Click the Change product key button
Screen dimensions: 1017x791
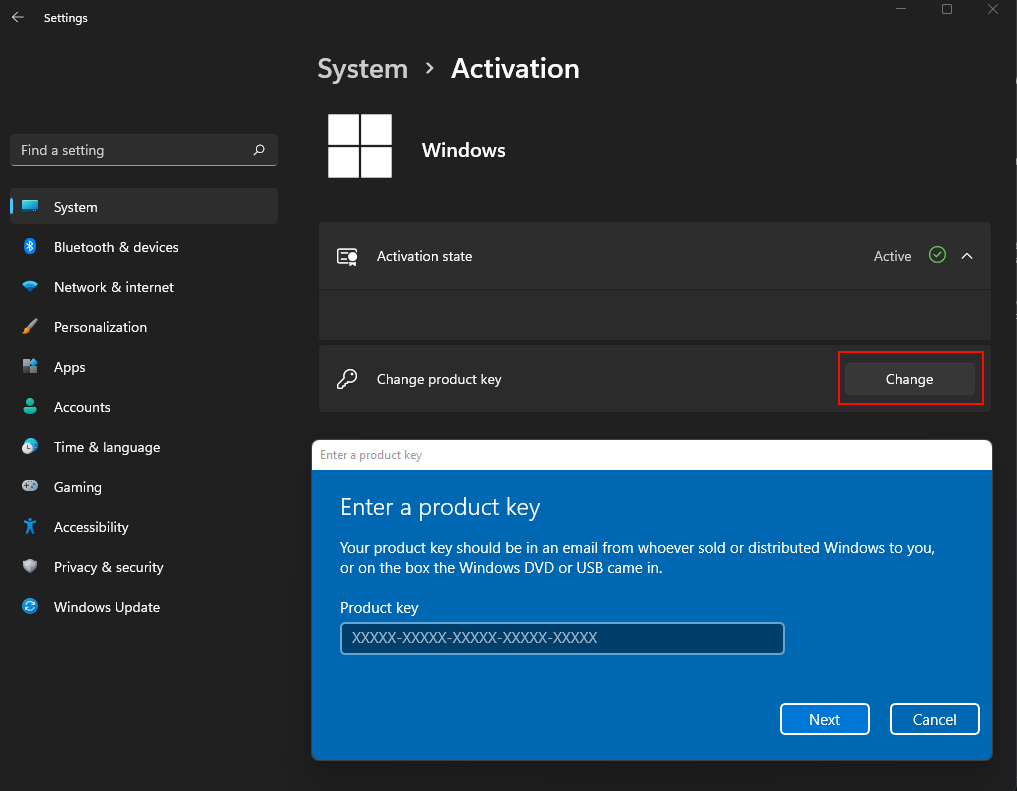(x=909, y=379)
